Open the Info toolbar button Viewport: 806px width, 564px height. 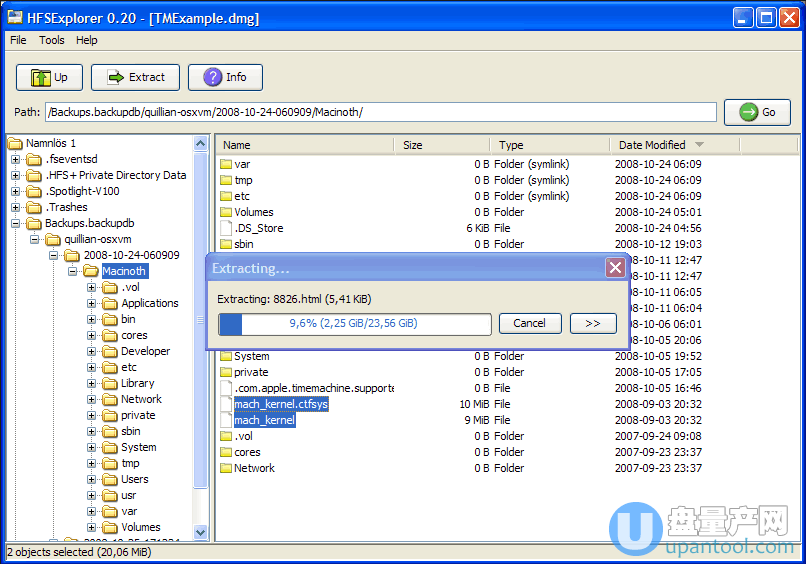[225, 77]
